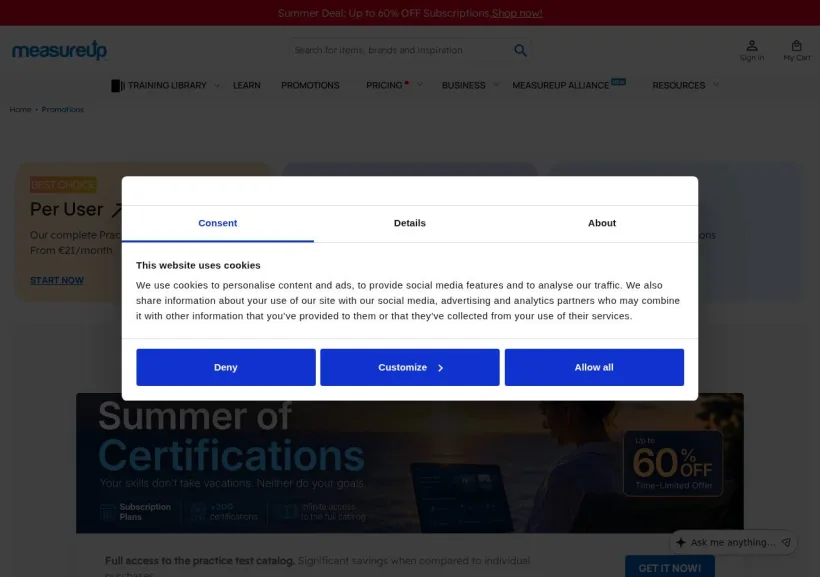The width and height of the screenshot is (820, 577).
Task: Click the Allow all cookies button
Action: pyautogui.click(x=594, y=367)
